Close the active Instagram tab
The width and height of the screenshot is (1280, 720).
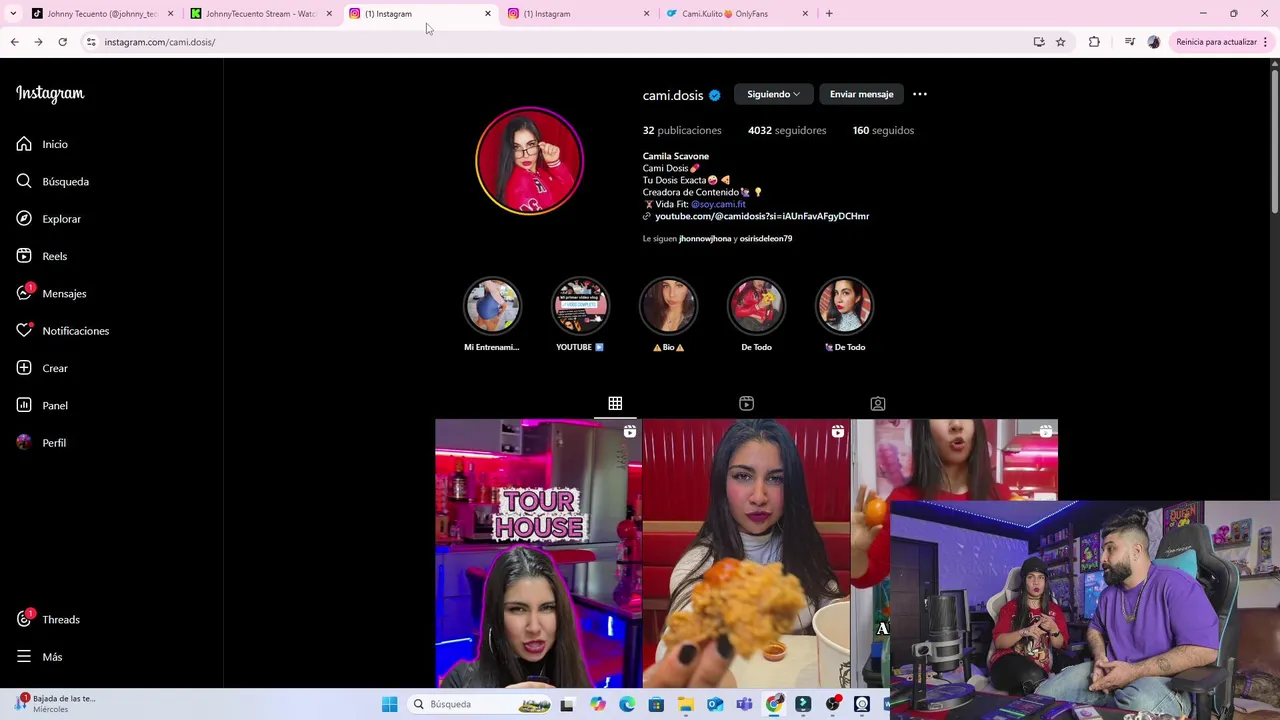coord(488,14)
